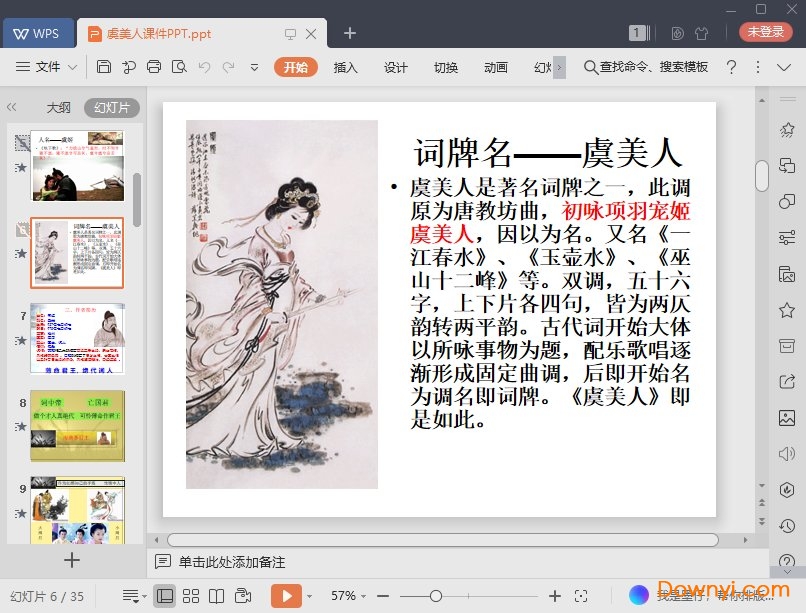The image size is (806, 613).
Task: Click the help question mark icon
Action: tap(731, 67)
